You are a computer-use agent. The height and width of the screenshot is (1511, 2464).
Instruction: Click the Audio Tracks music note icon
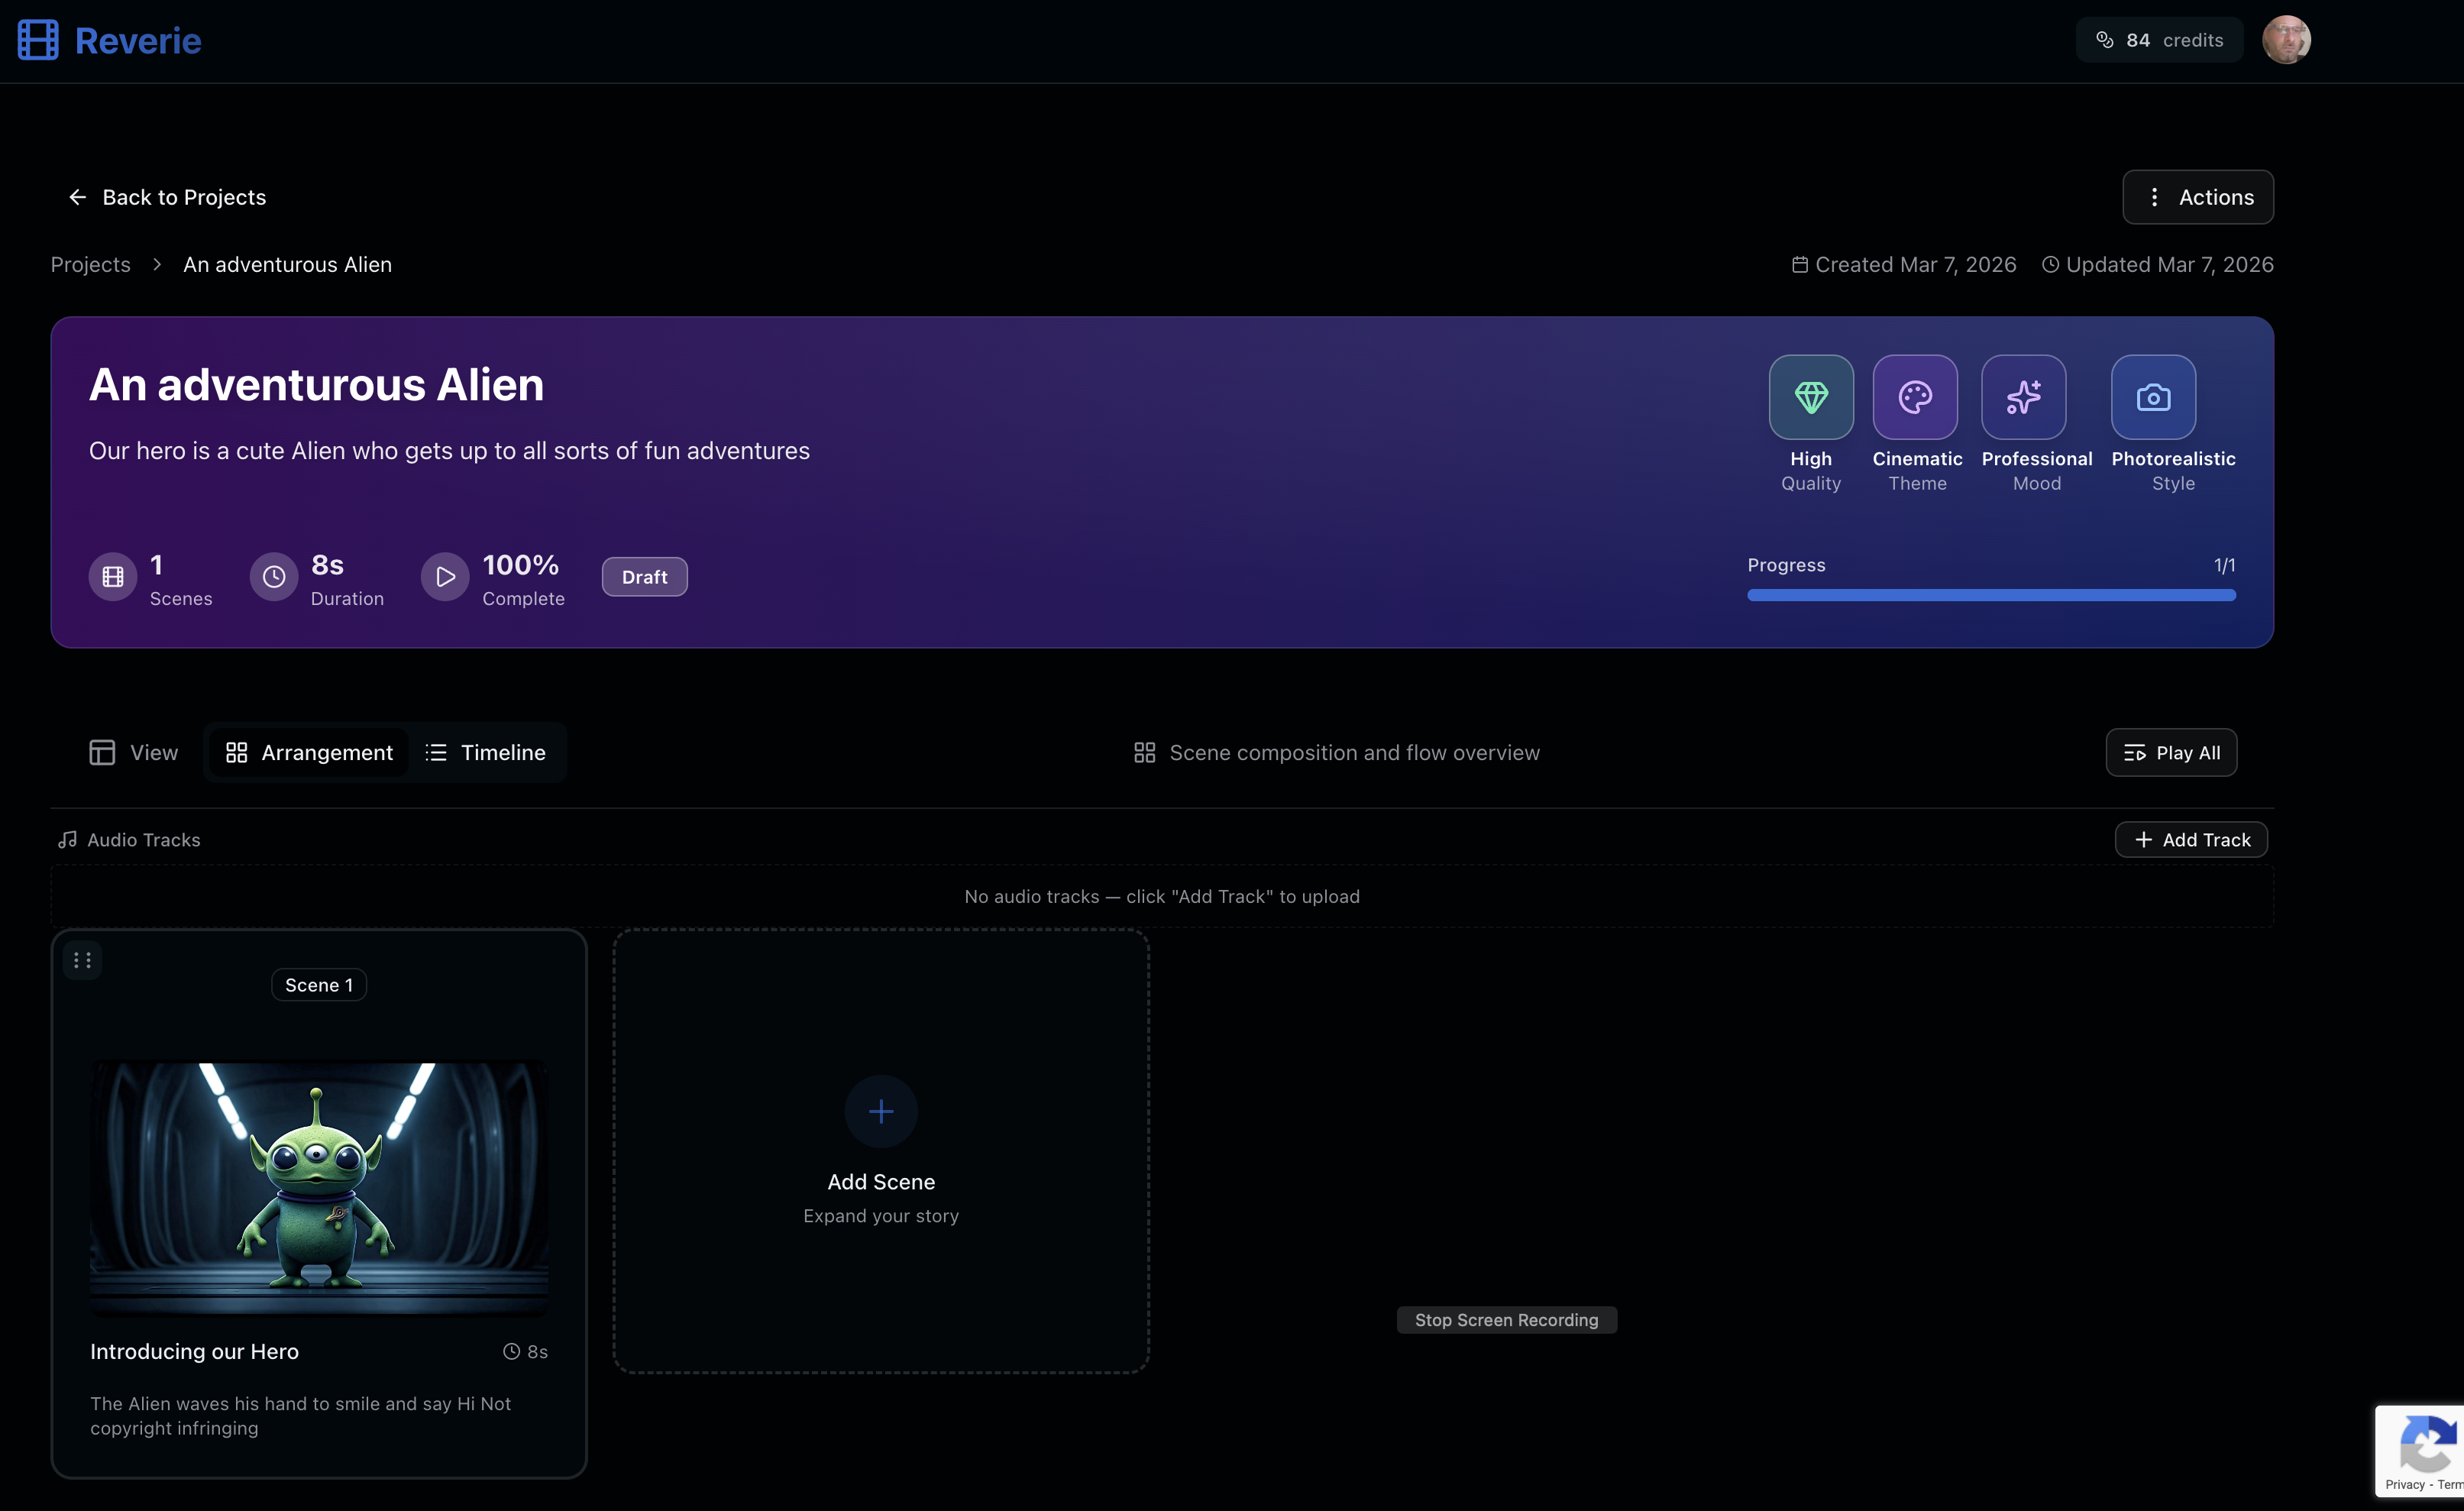67,840
